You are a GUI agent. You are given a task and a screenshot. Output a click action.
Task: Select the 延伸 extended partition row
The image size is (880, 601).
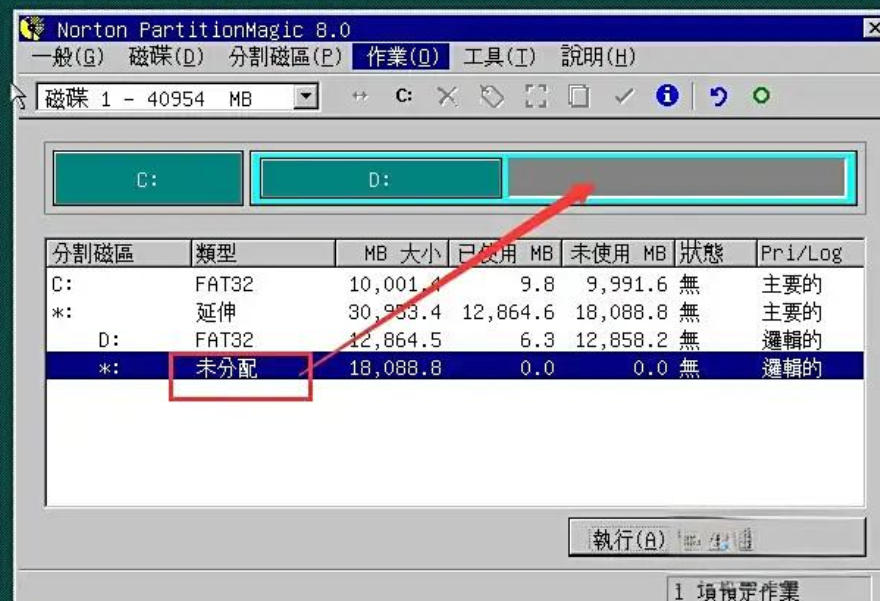click(455, 312)
